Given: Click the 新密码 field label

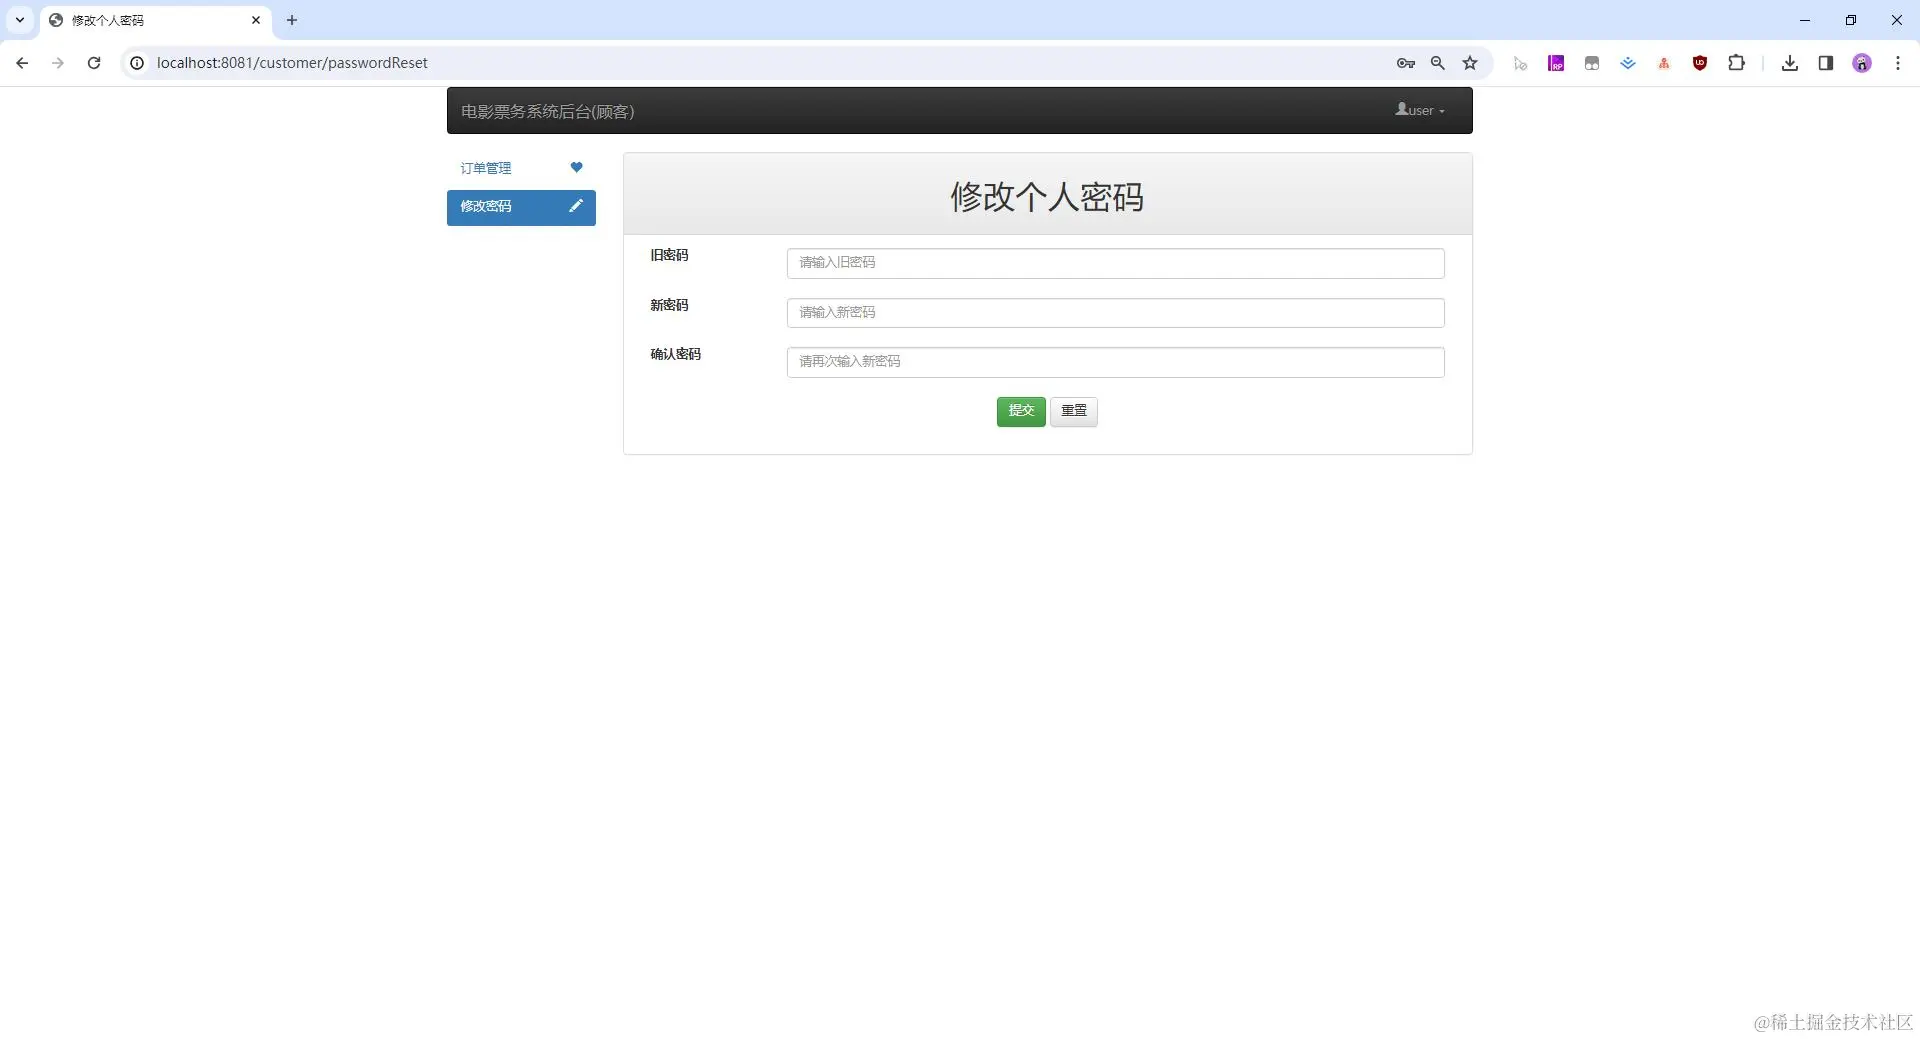Looking at the screenshot, I should 669,305.
